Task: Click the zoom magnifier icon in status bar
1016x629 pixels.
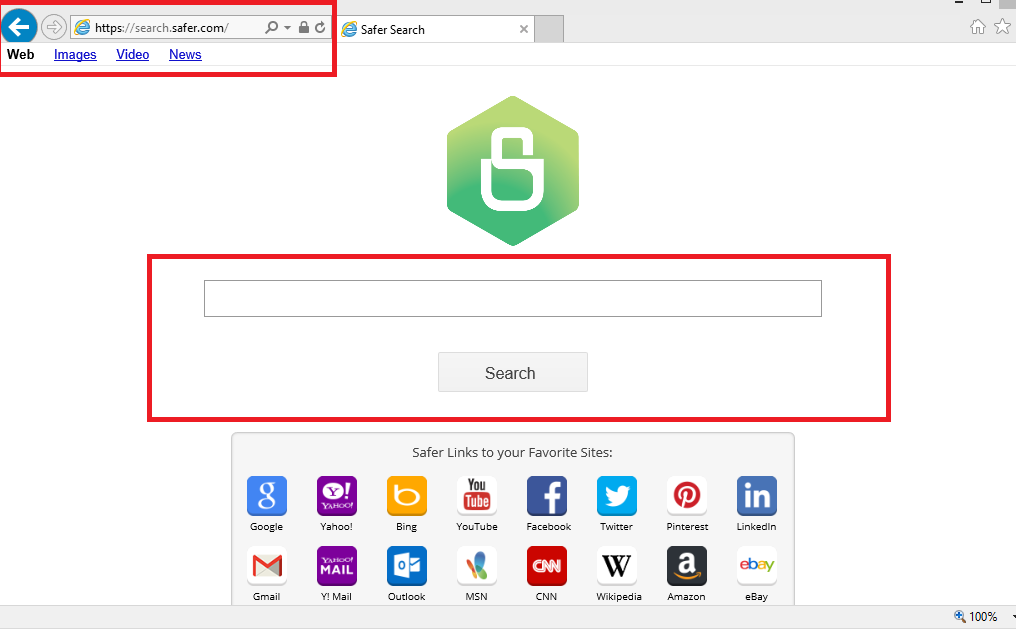Action: [960, 616]
